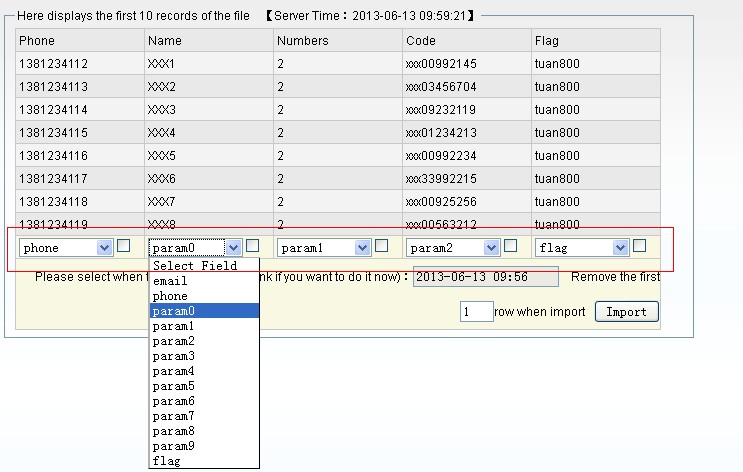Screen dimensions: 743x472
Task: Tick the checkbox next to phone dropdown
Action: click(x=123, y=246)
